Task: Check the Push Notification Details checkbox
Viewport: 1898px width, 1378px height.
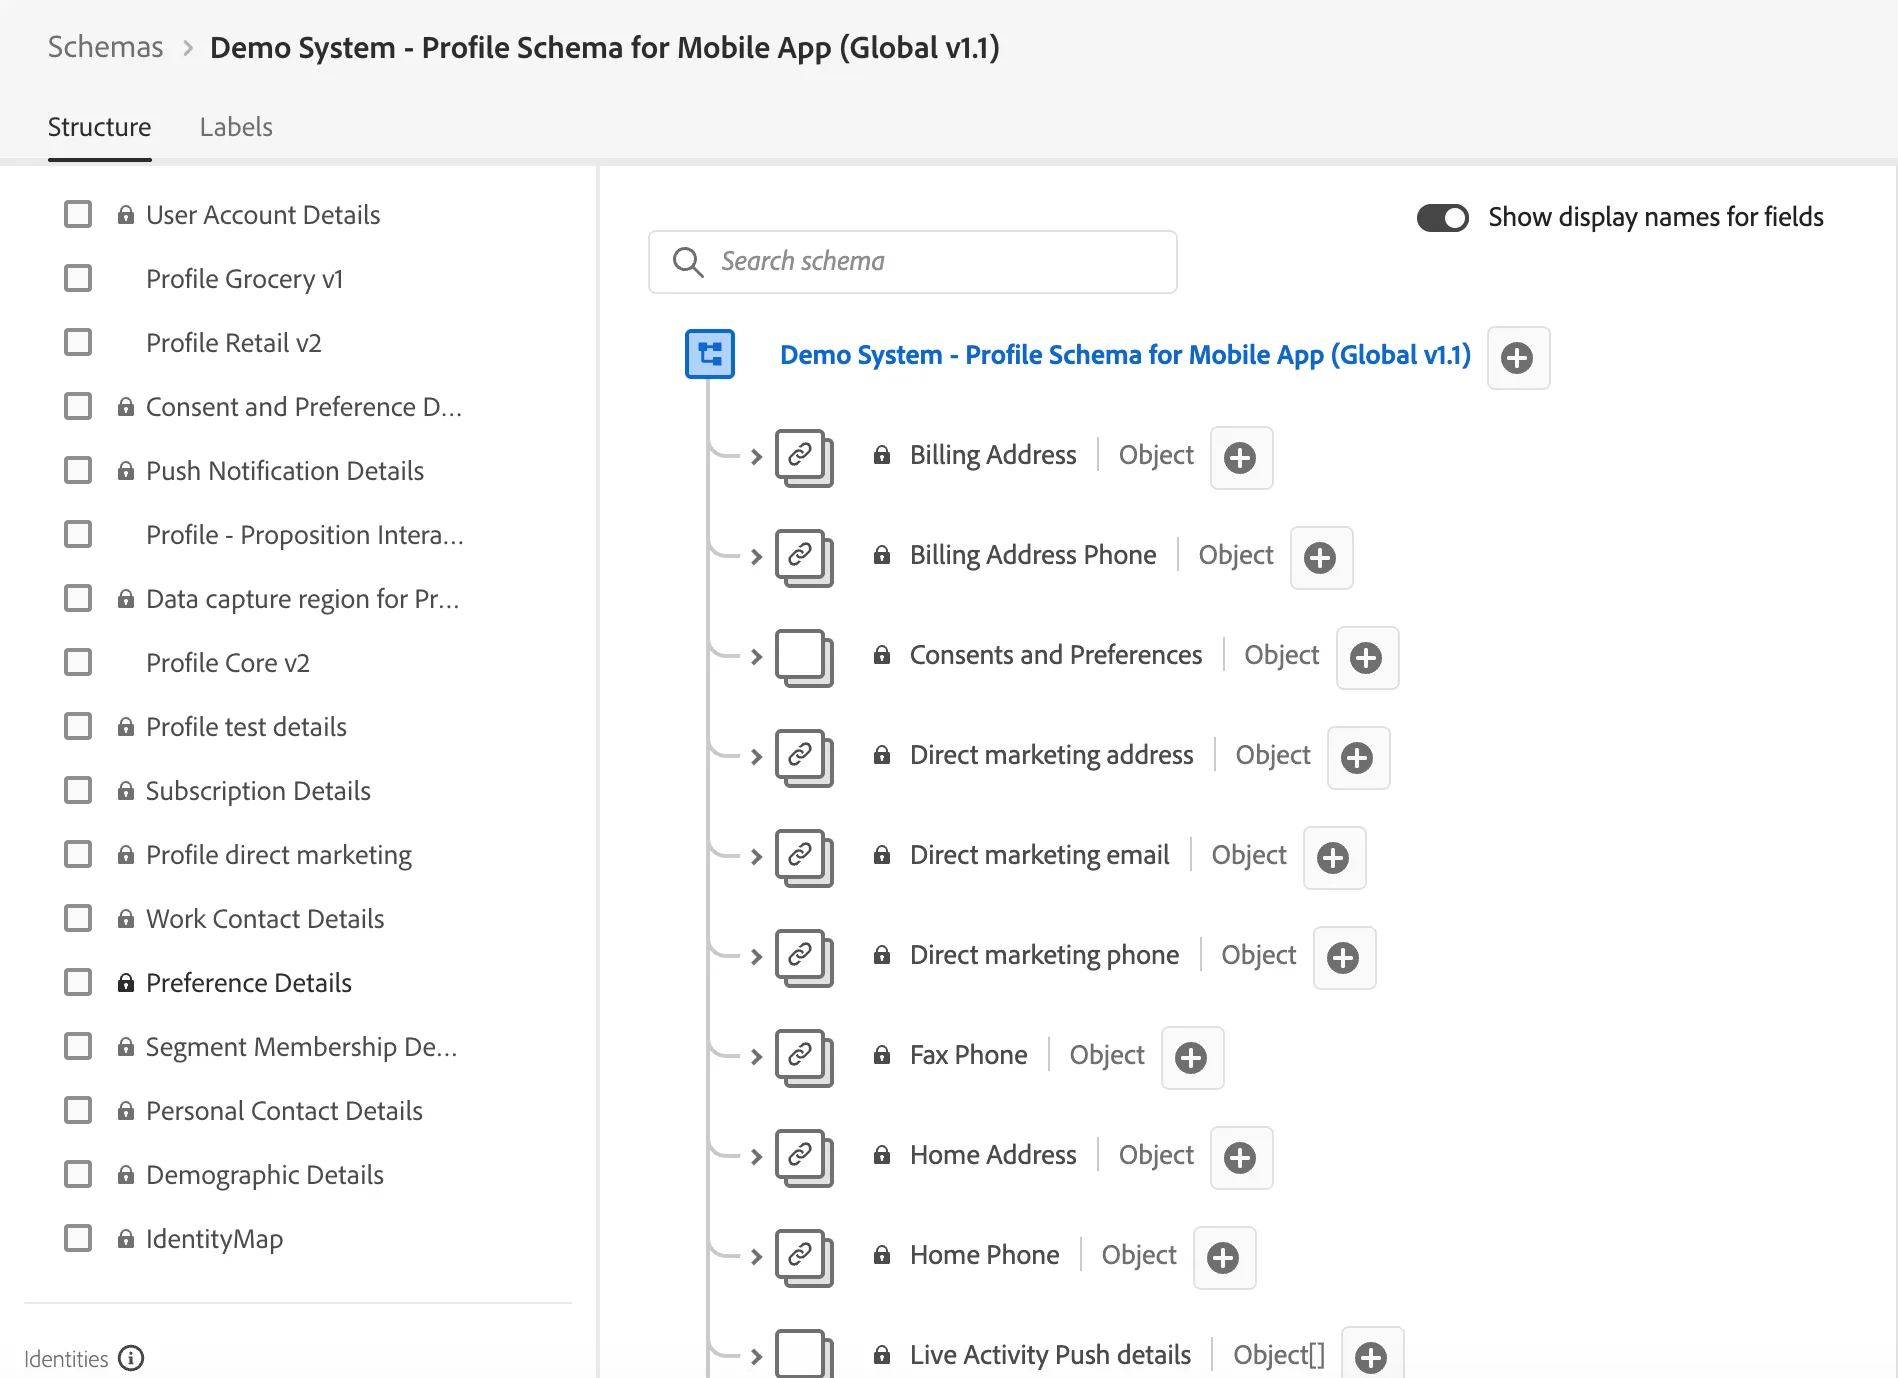Action: 78,470
